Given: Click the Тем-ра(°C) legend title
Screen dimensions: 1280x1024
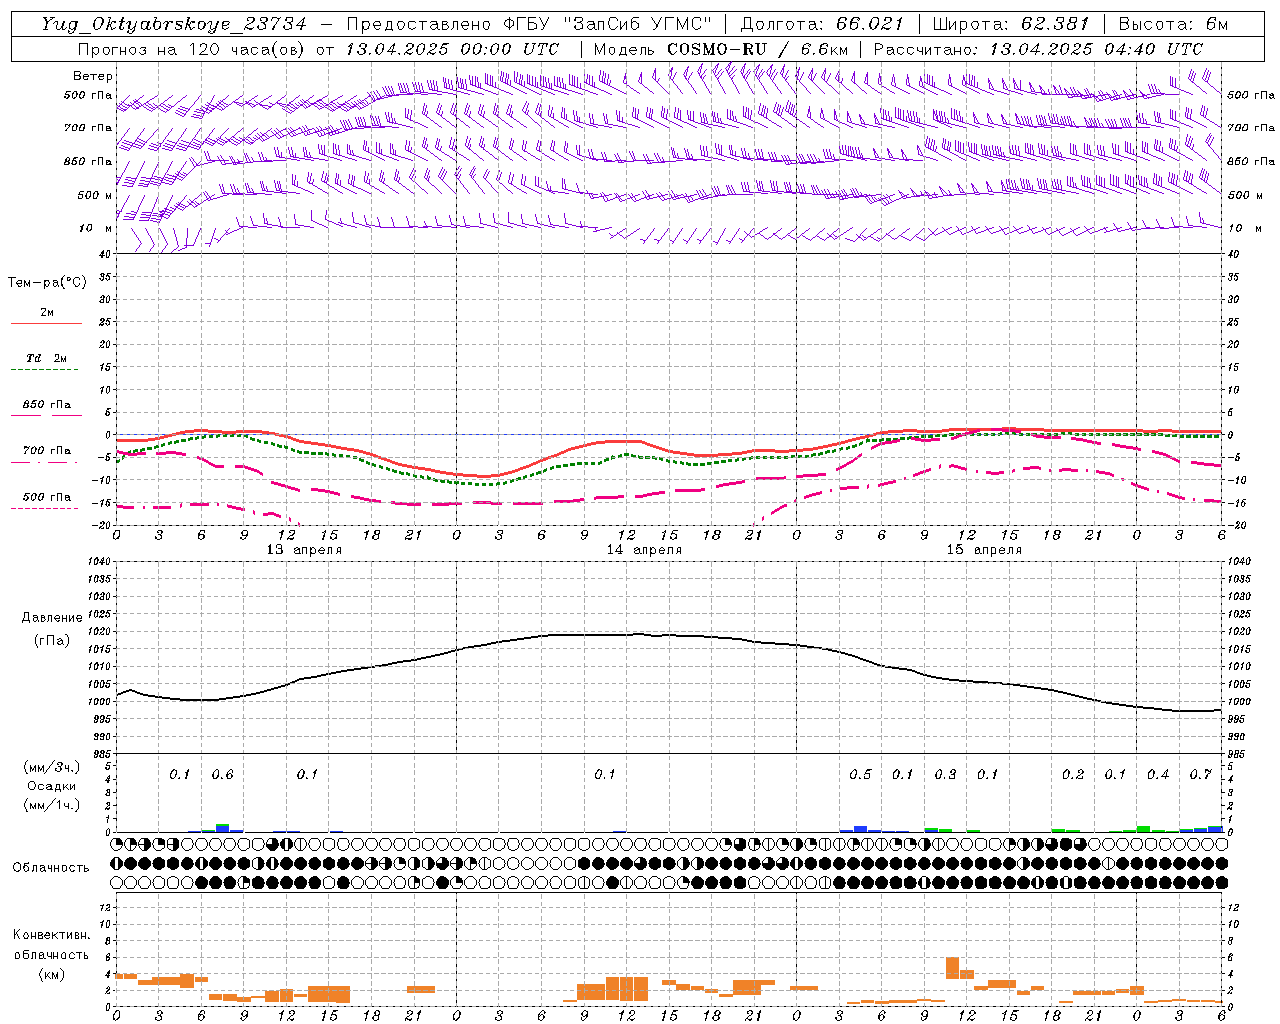Looking at the screenshot, I should (x=47, y=283).
